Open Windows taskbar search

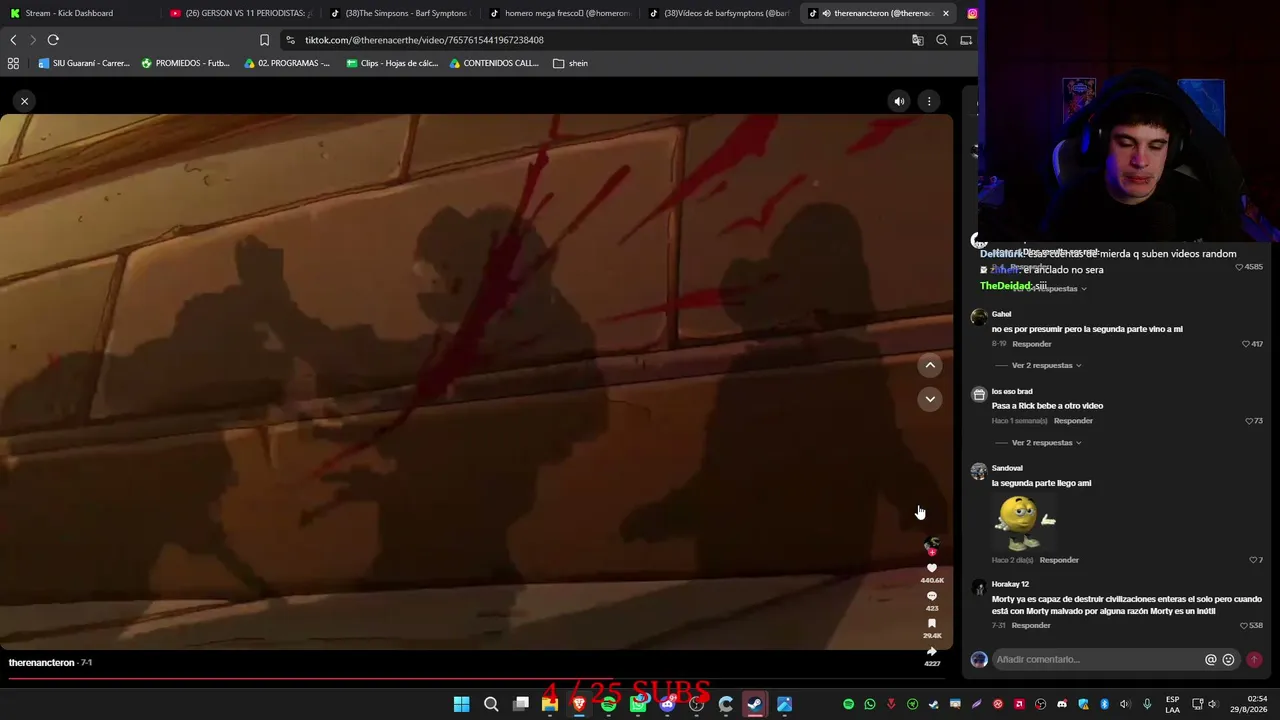pos(491,704)
